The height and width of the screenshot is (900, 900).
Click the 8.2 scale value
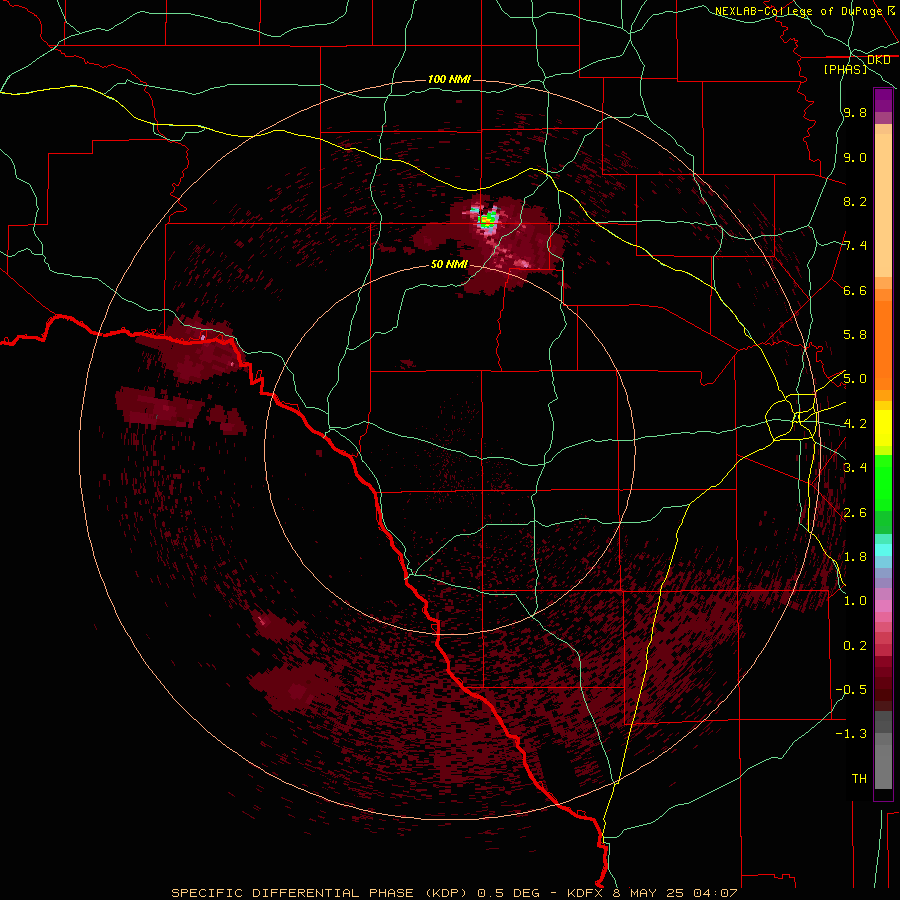(x=855, y=201)
